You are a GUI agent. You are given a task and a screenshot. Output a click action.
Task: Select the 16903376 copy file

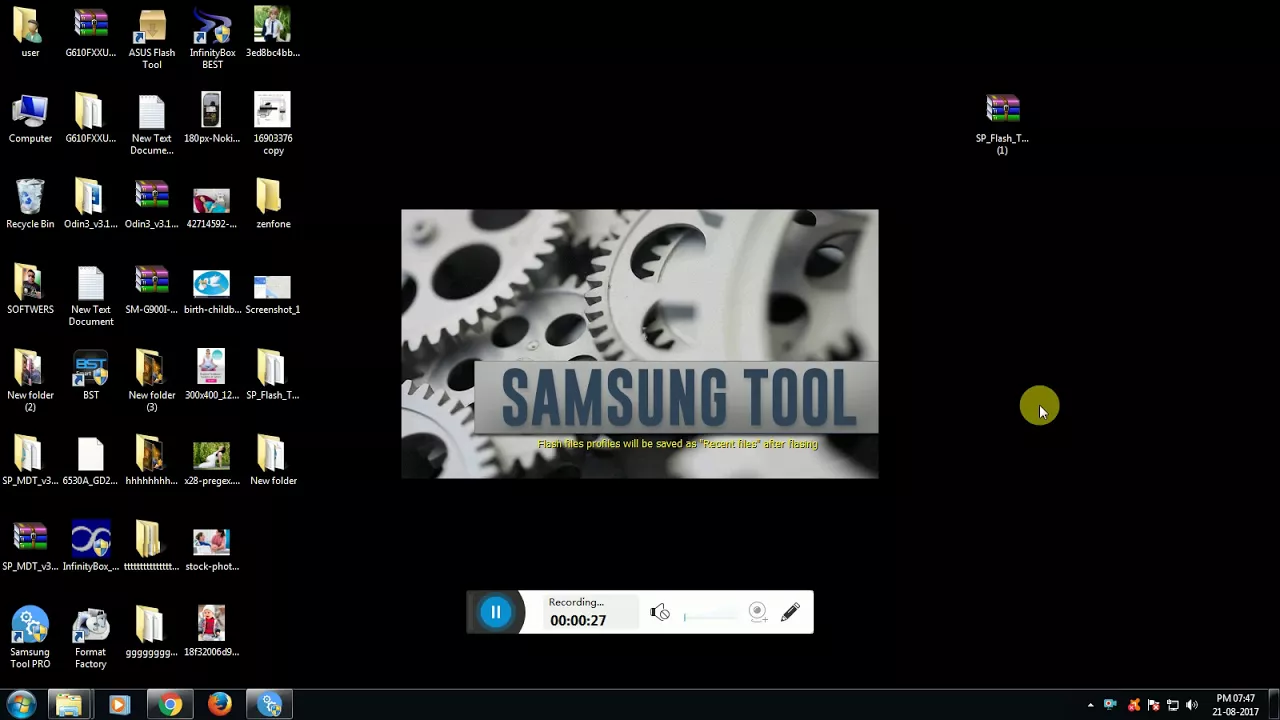coord(273,125)
